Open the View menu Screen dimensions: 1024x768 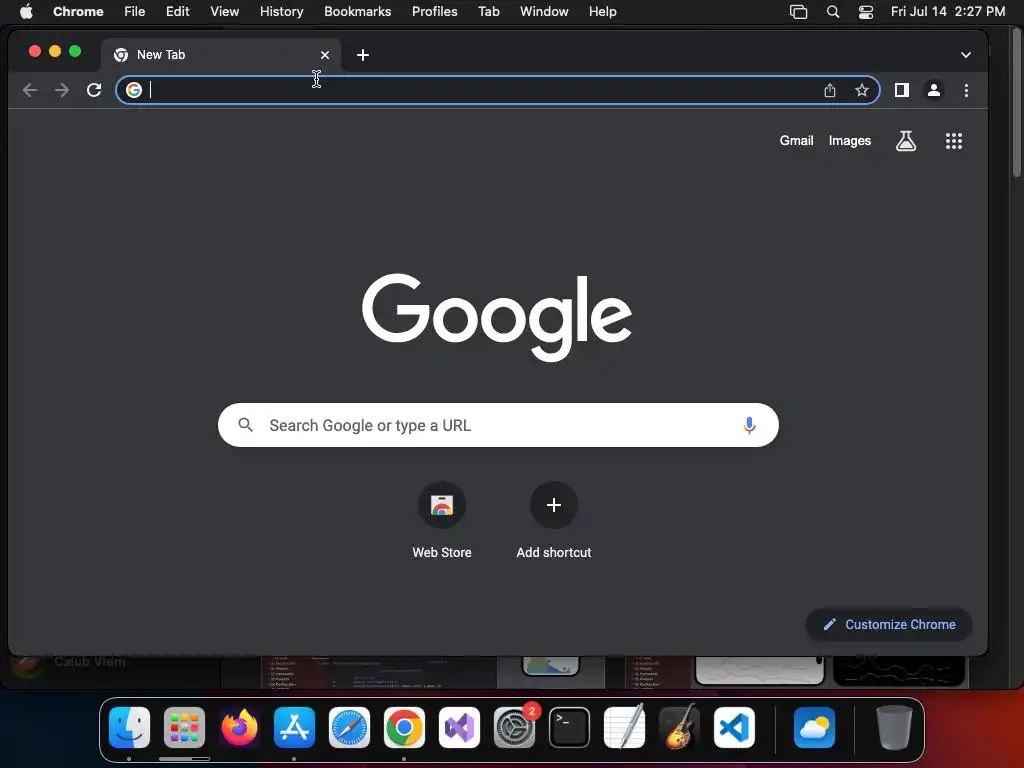[x=225, y=12]
